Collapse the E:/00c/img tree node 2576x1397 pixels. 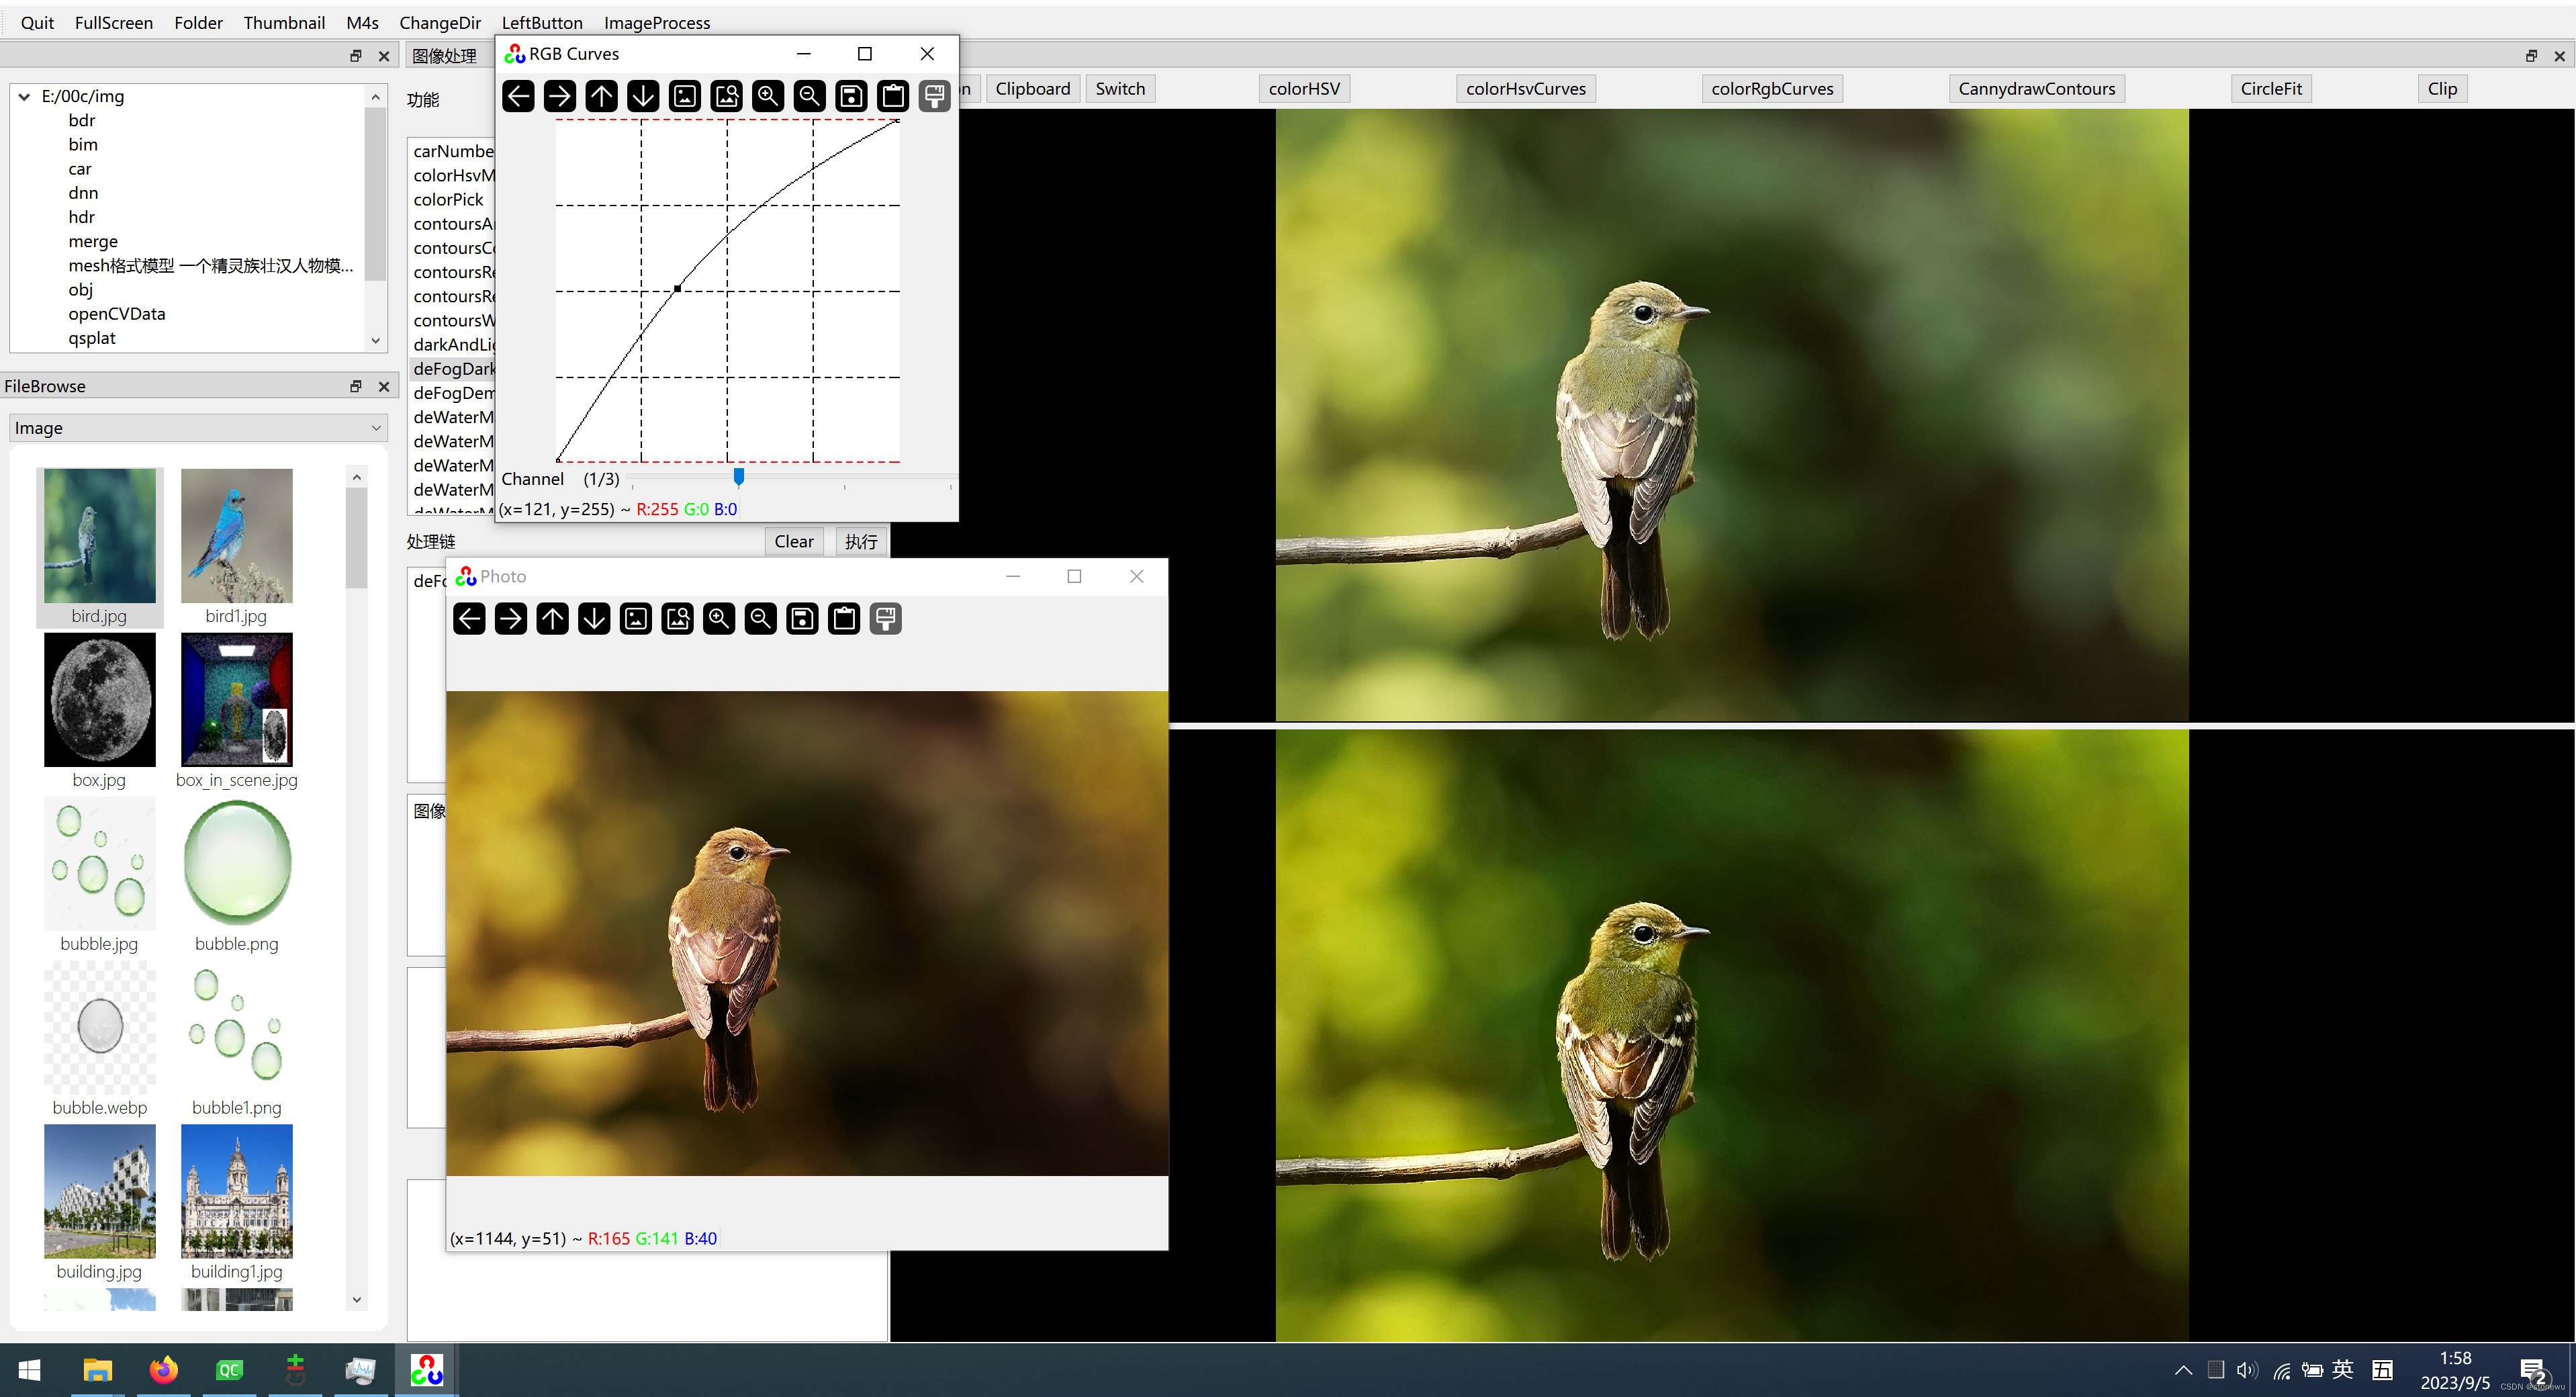click(24, 97)
